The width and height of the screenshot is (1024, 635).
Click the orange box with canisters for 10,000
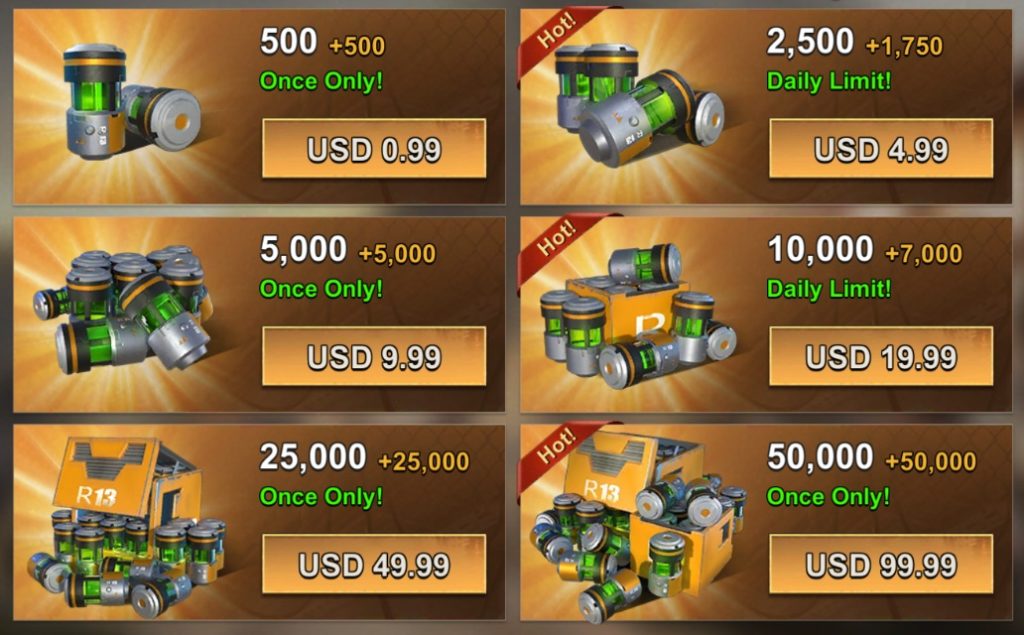(x=639, y=316)
